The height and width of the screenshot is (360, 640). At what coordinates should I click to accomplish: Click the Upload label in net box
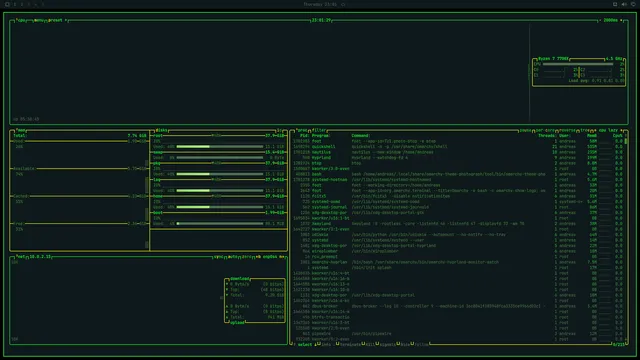tap(237, 322)
